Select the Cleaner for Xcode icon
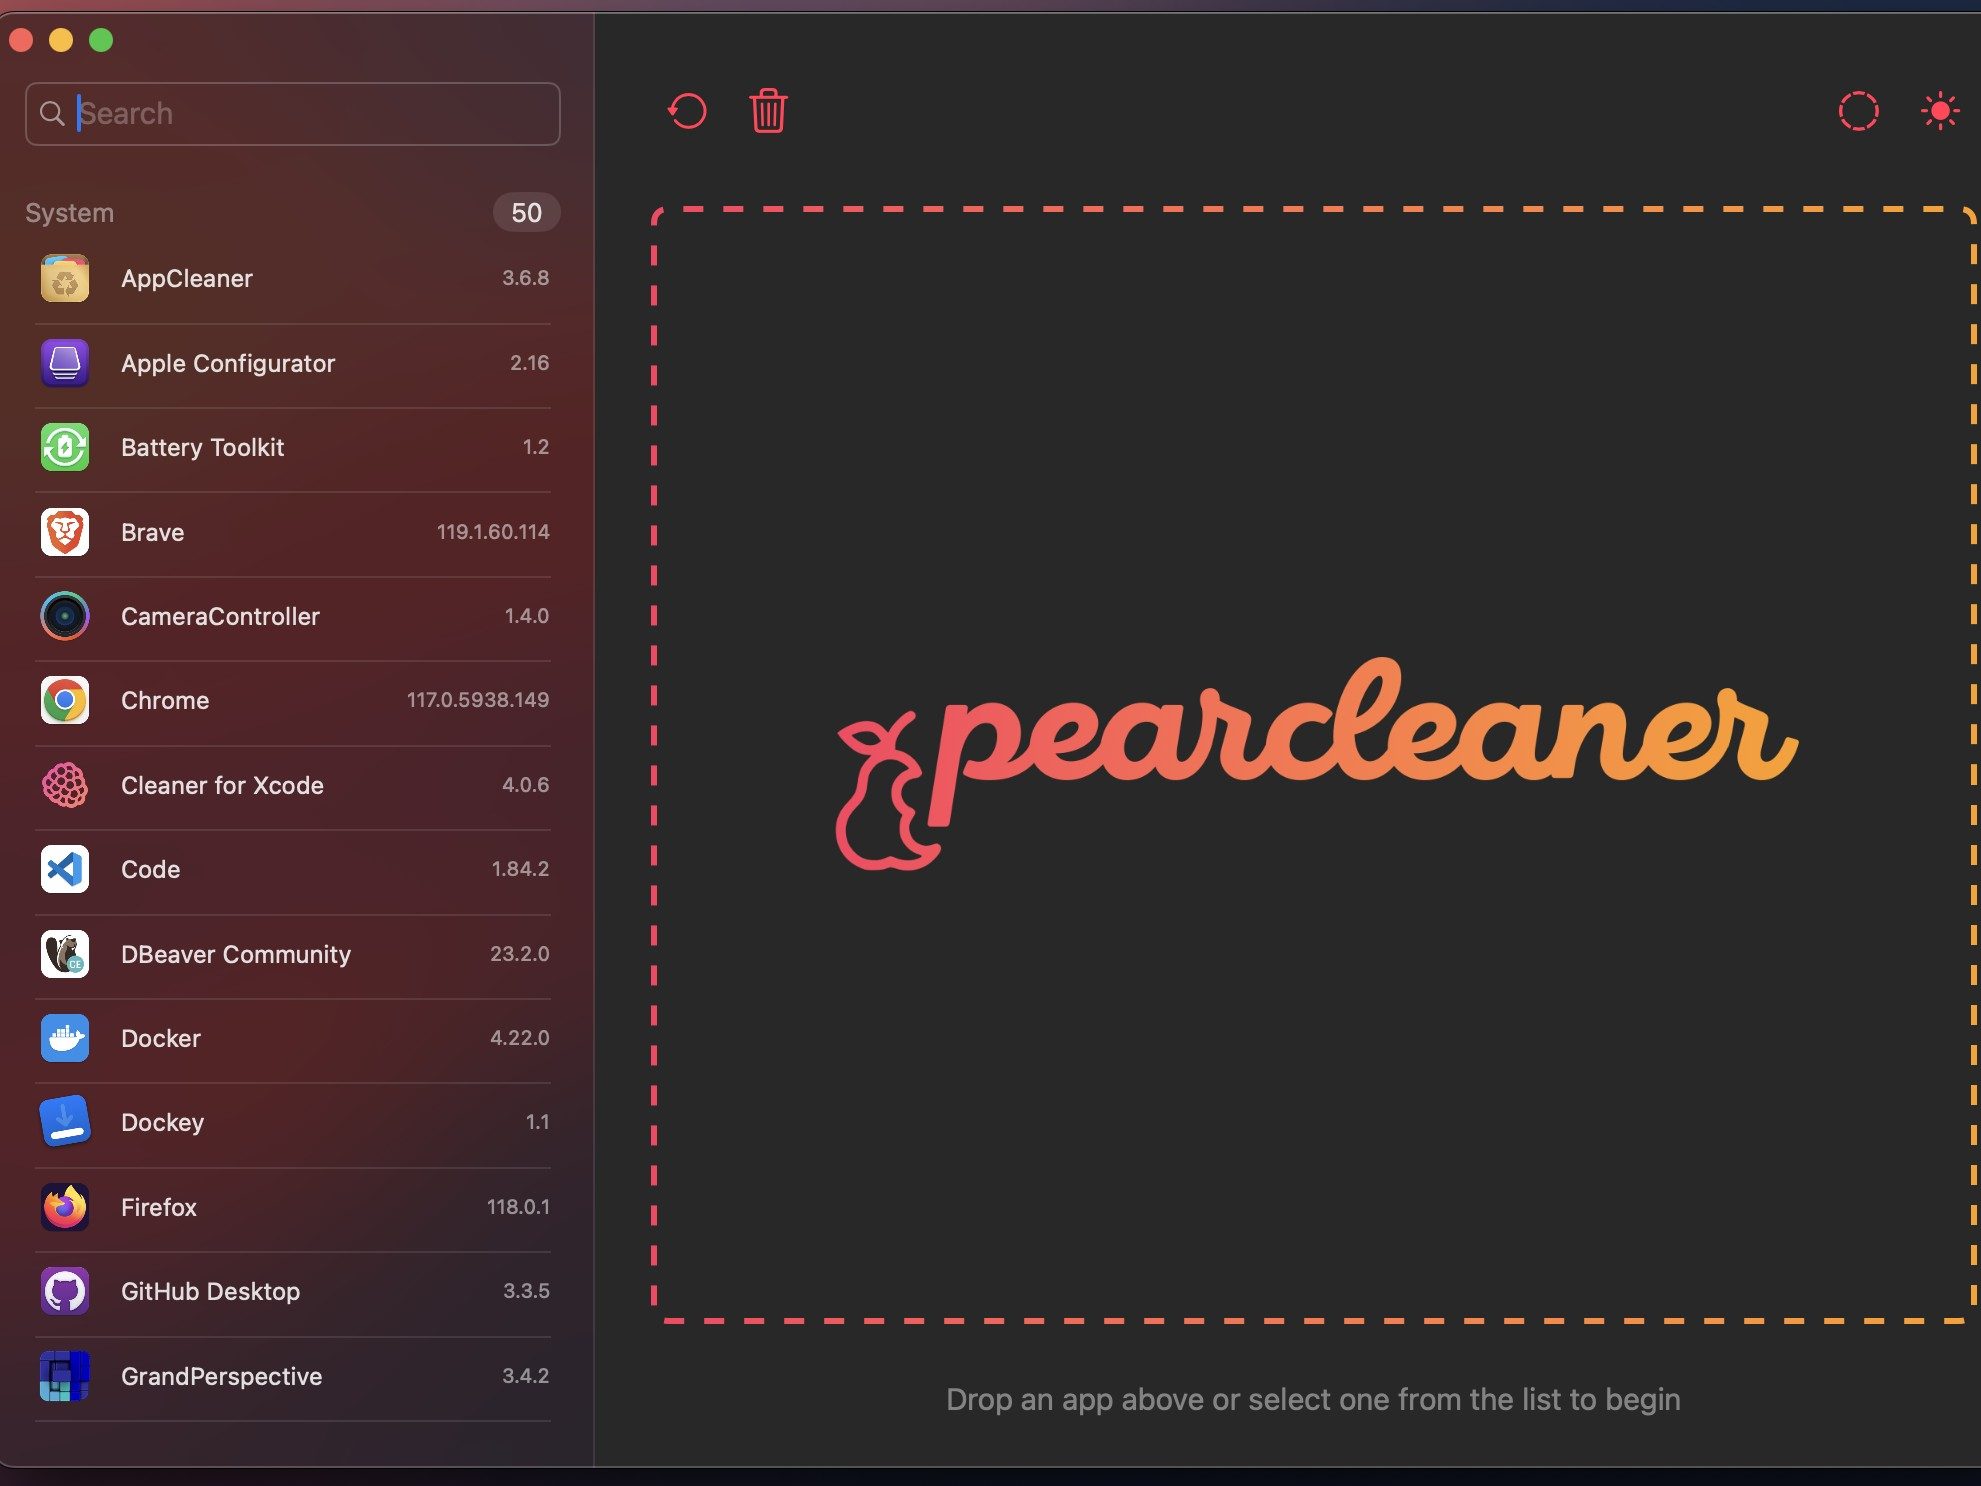 tap(65, 785)
